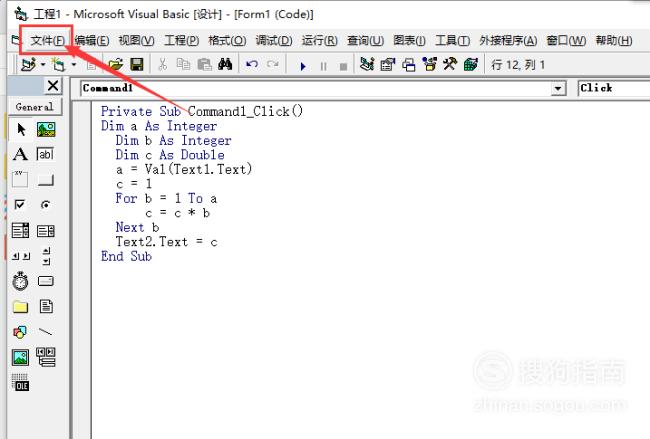Select the Data control tool
This screenshot has width=650, height=439.
point(46,357)
